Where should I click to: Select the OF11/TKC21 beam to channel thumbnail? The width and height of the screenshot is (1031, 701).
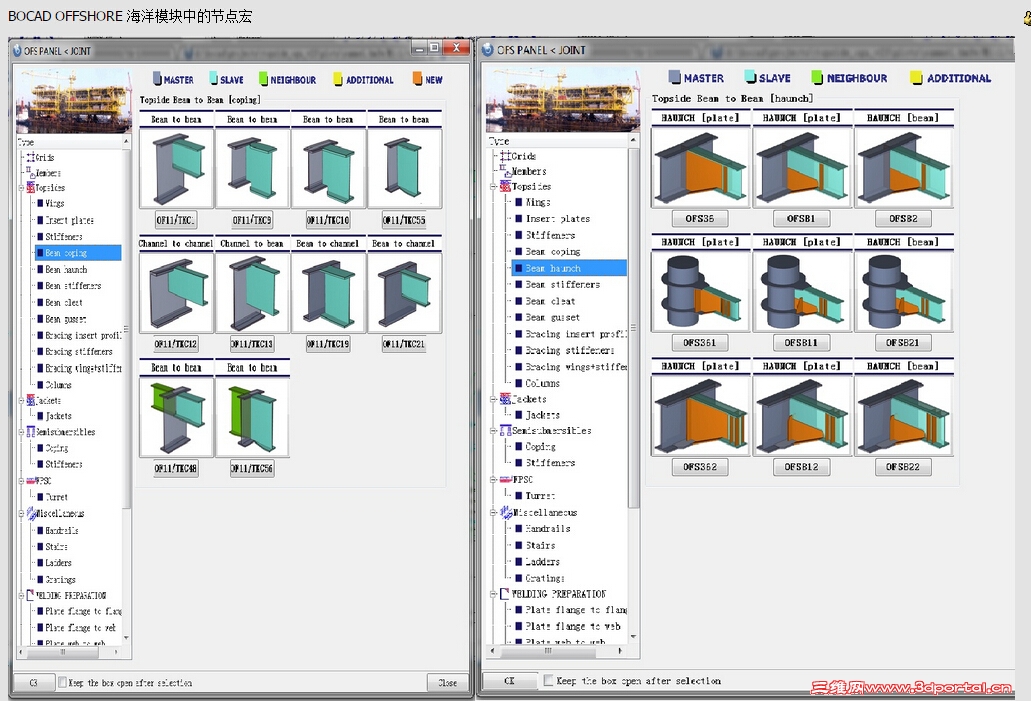pyautogui.click(x=404, y=292)
